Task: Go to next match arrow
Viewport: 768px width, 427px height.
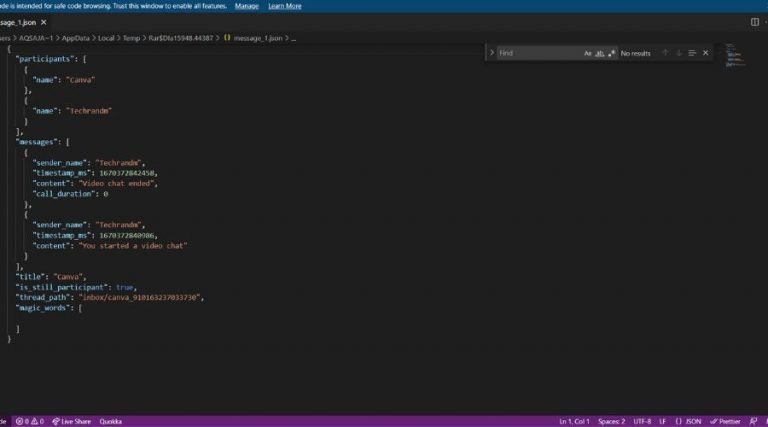Action: coord(679,53)
